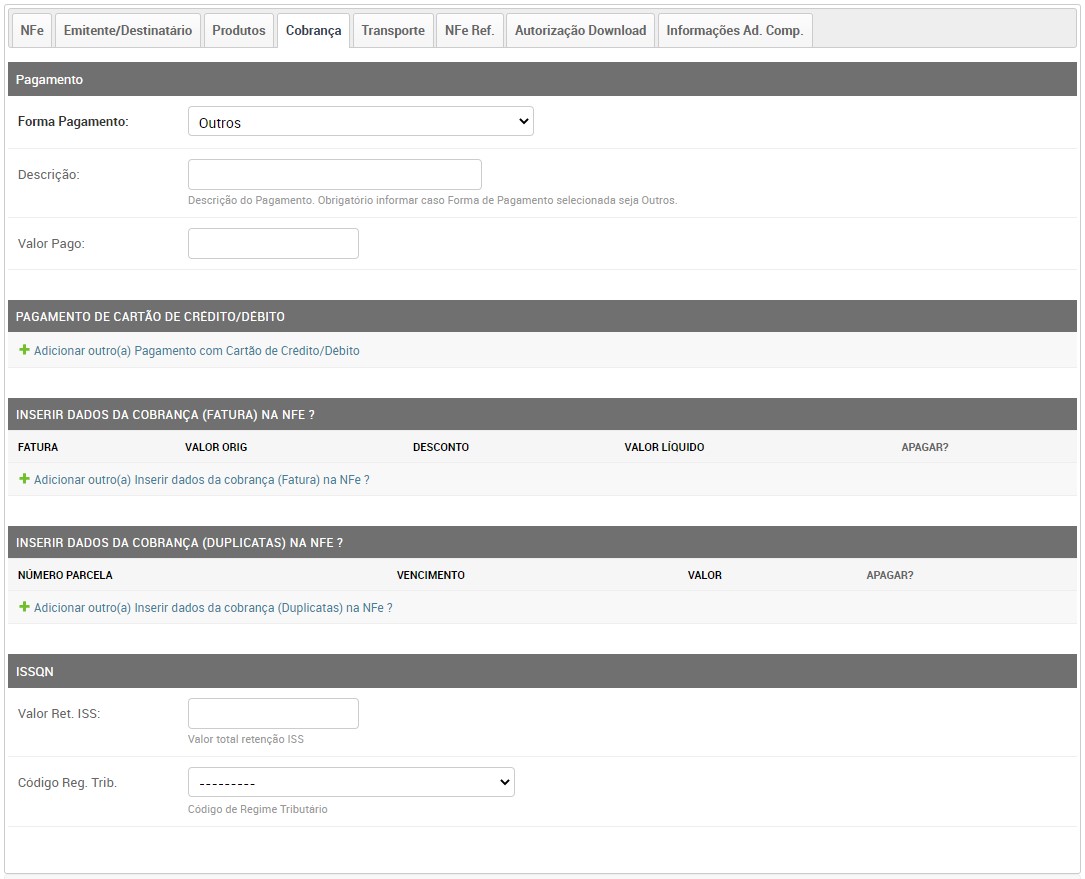This screenshot has width=1085, height=879.
Task: Open the Emitente/Destinatário tab
Action: pos(127,31)
